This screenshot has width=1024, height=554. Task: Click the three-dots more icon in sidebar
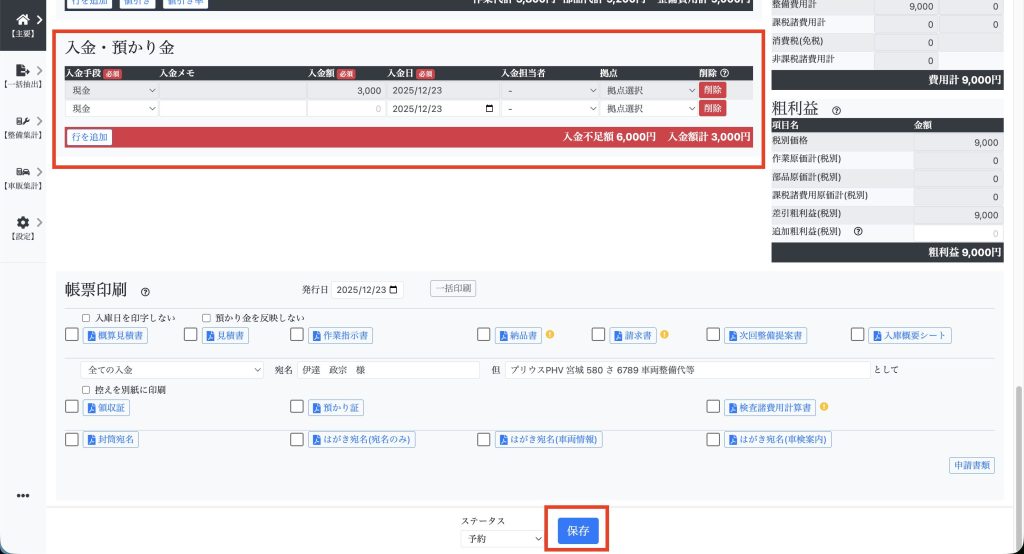click(23, 495)
